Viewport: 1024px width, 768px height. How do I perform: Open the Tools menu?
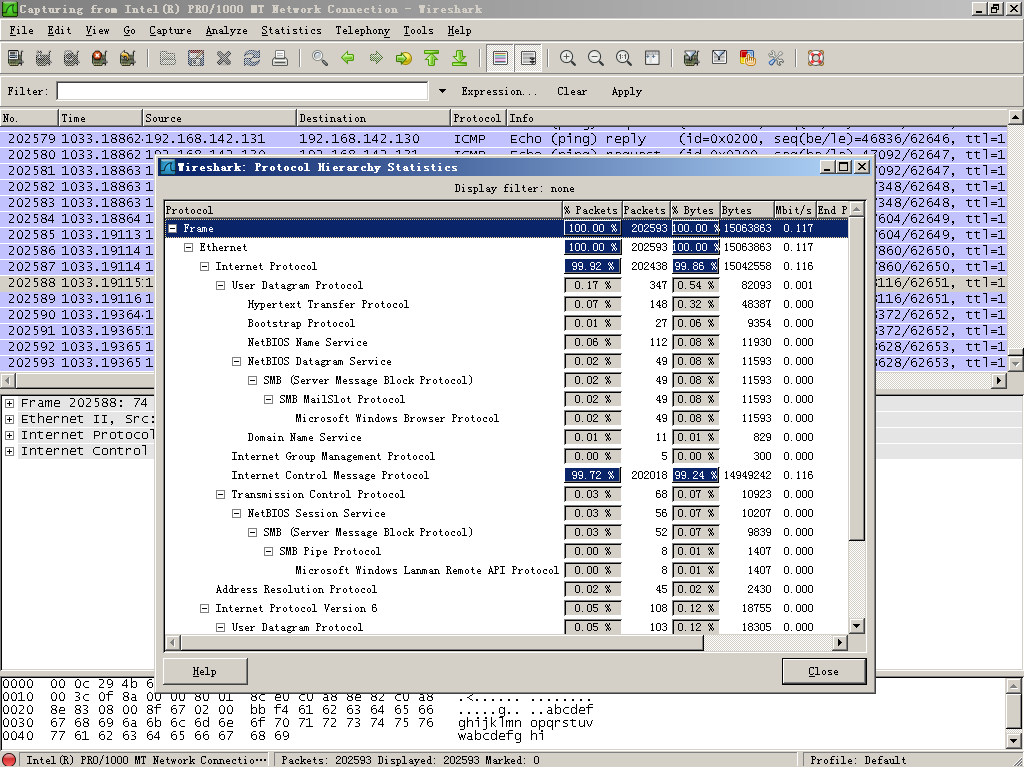[x=418, y=31]
